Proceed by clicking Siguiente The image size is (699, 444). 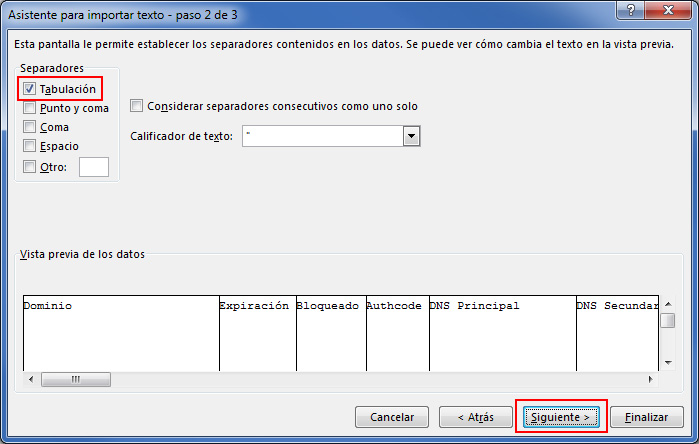[x=560, y=416]
